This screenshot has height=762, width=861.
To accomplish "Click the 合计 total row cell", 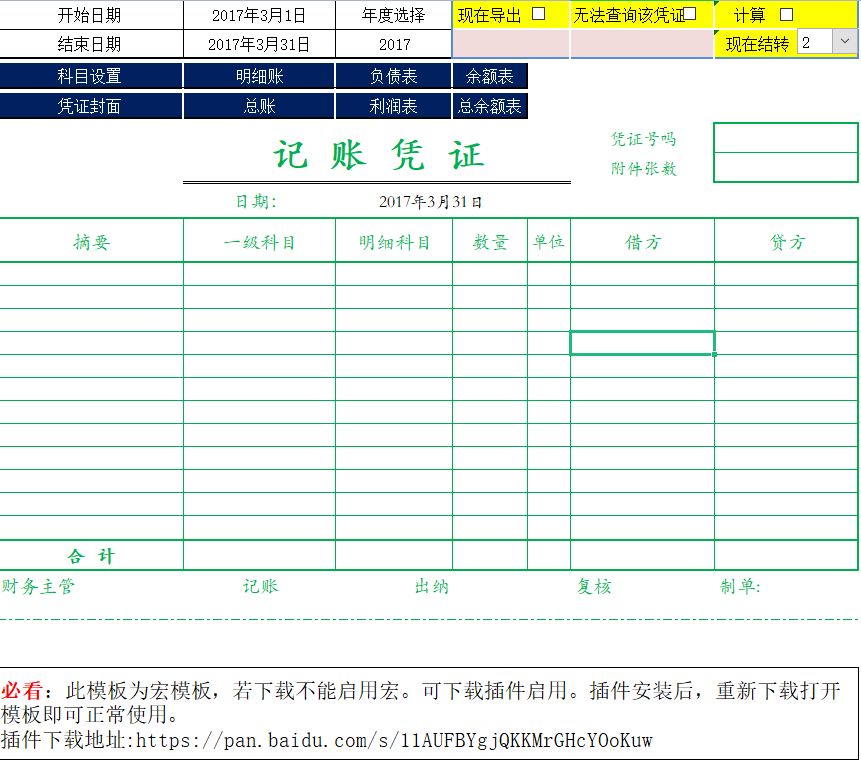I will tap(91, 557).
